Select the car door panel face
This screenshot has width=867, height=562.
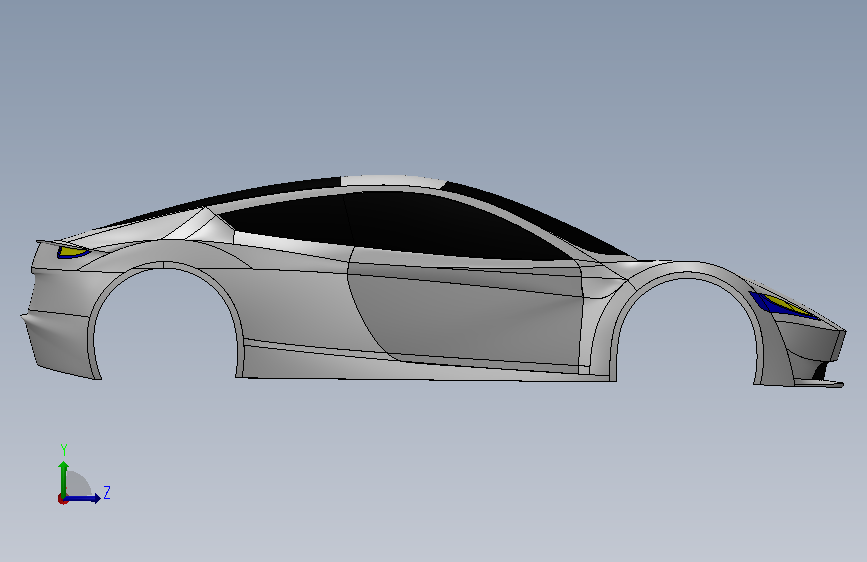[464, 313]
